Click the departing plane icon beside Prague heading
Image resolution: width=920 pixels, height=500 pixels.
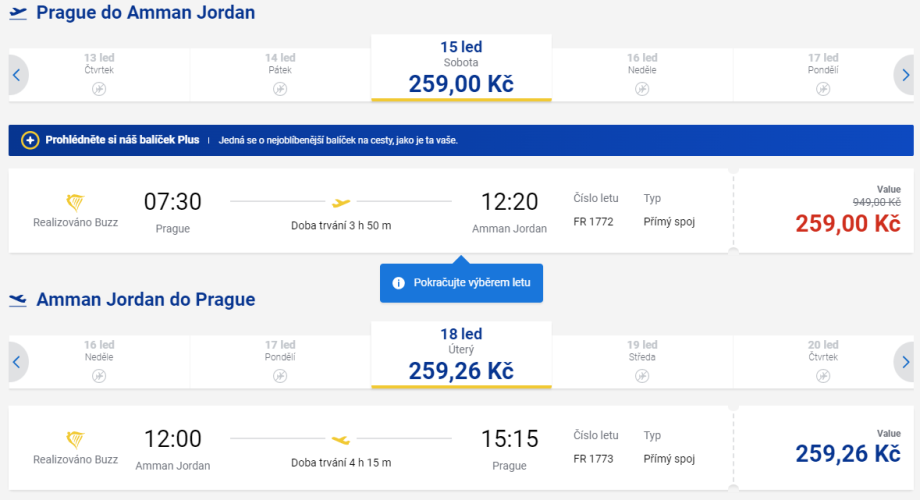tap(18, 13)
